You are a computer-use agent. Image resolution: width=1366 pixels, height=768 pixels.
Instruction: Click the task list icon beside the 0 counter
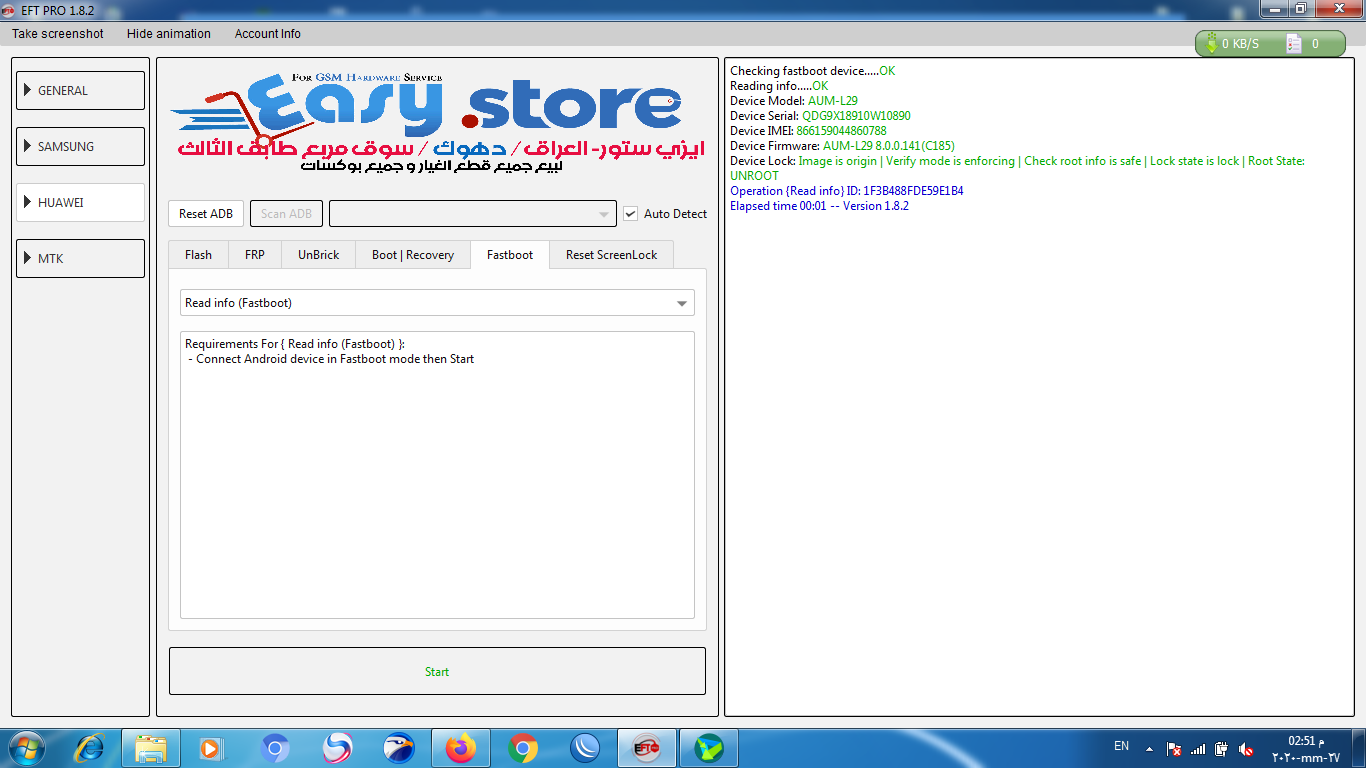pos(1293,43)
